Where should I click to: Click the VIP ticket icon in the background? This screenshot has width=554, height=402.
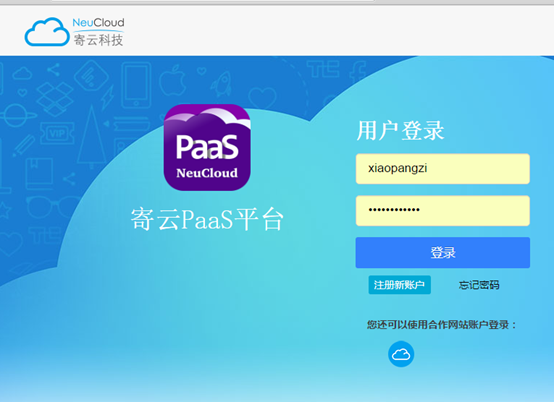click(57, 133)
